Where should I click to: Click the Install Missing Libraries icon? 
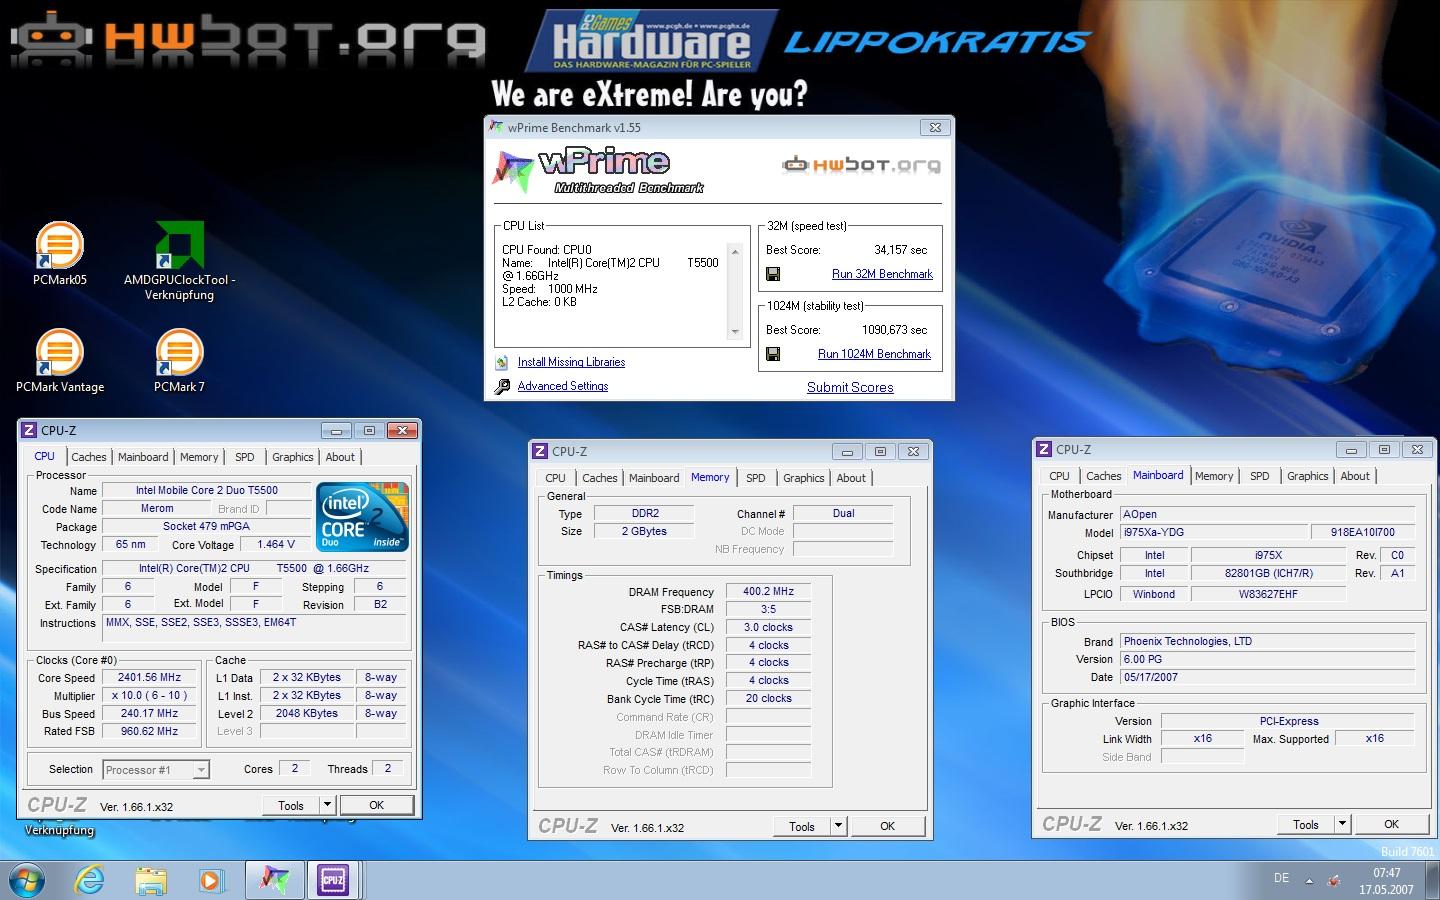(502, 362)
